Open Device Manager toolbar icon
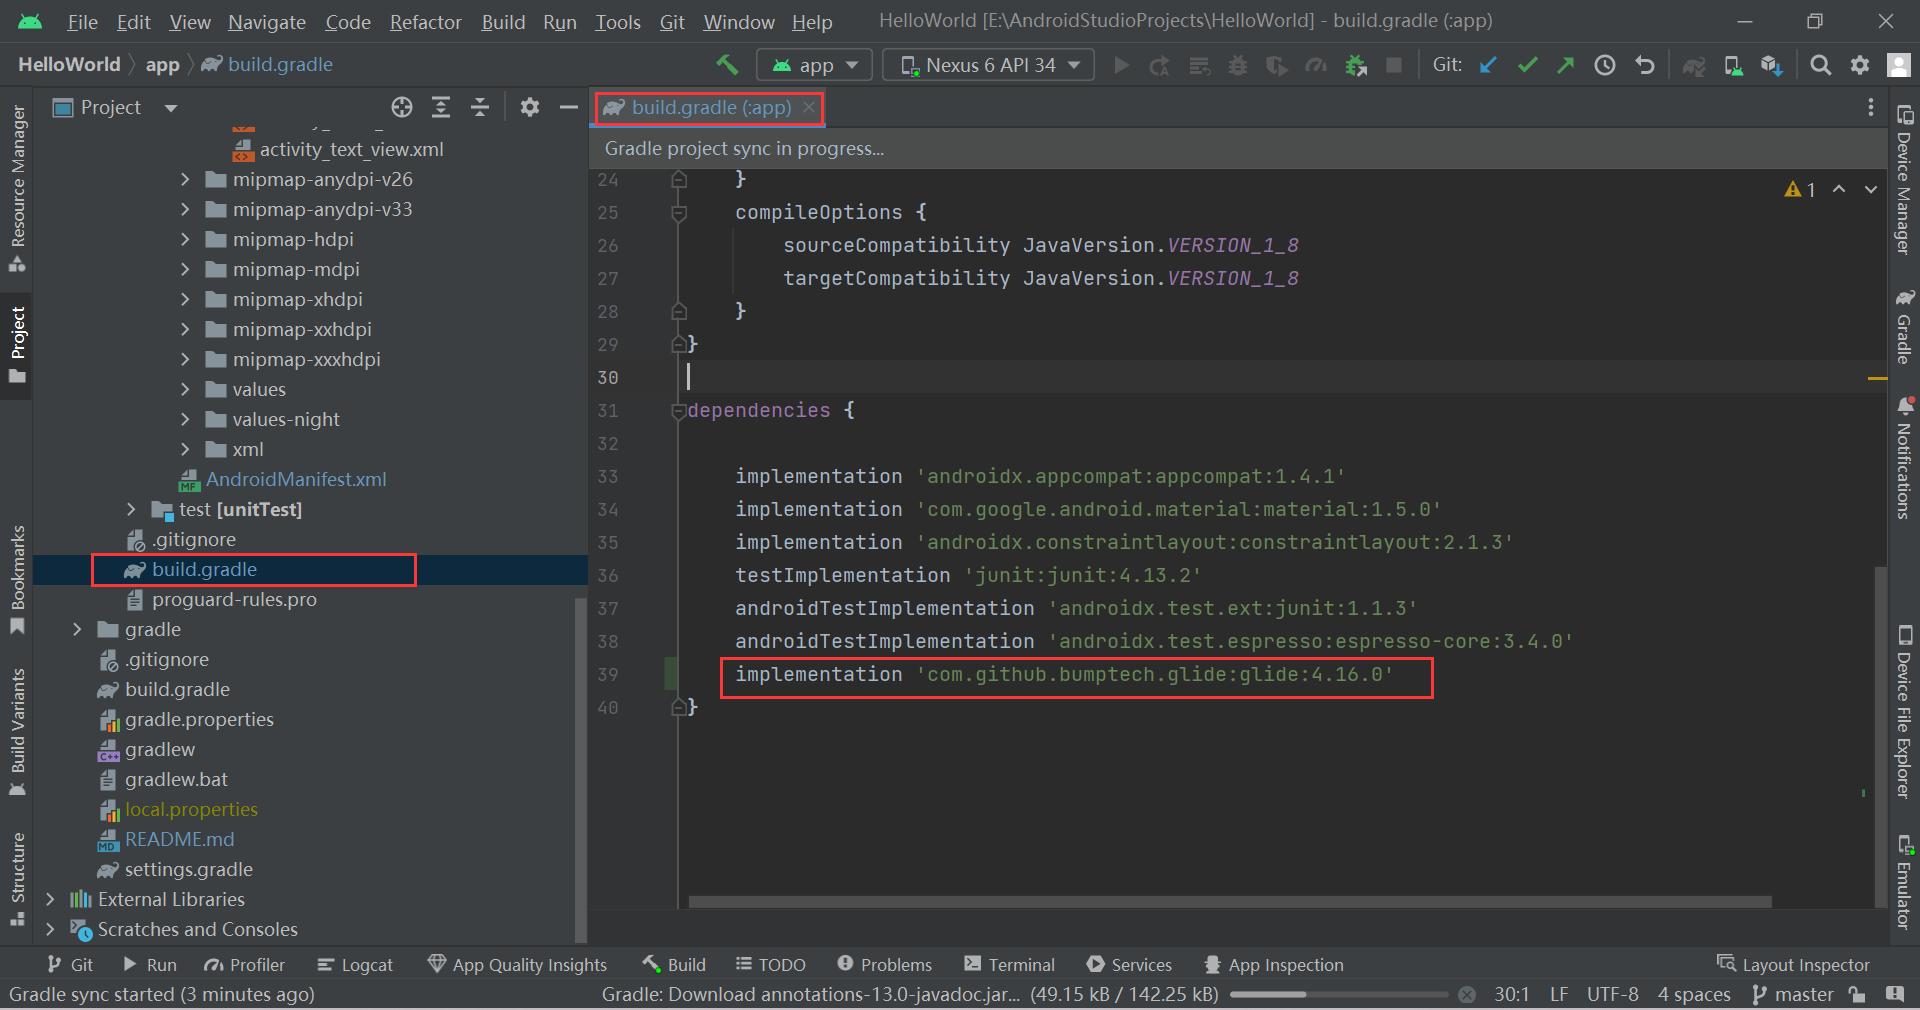 pyautogui.click(x=1733, y=65)
